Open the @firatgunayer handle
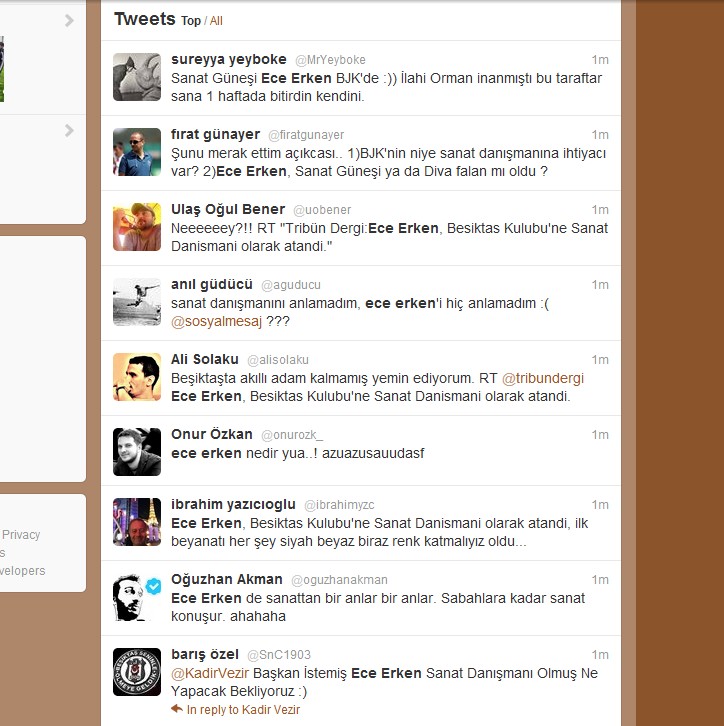Image resolution: width=724 pixels, height=726 pixels. (306, 135)
